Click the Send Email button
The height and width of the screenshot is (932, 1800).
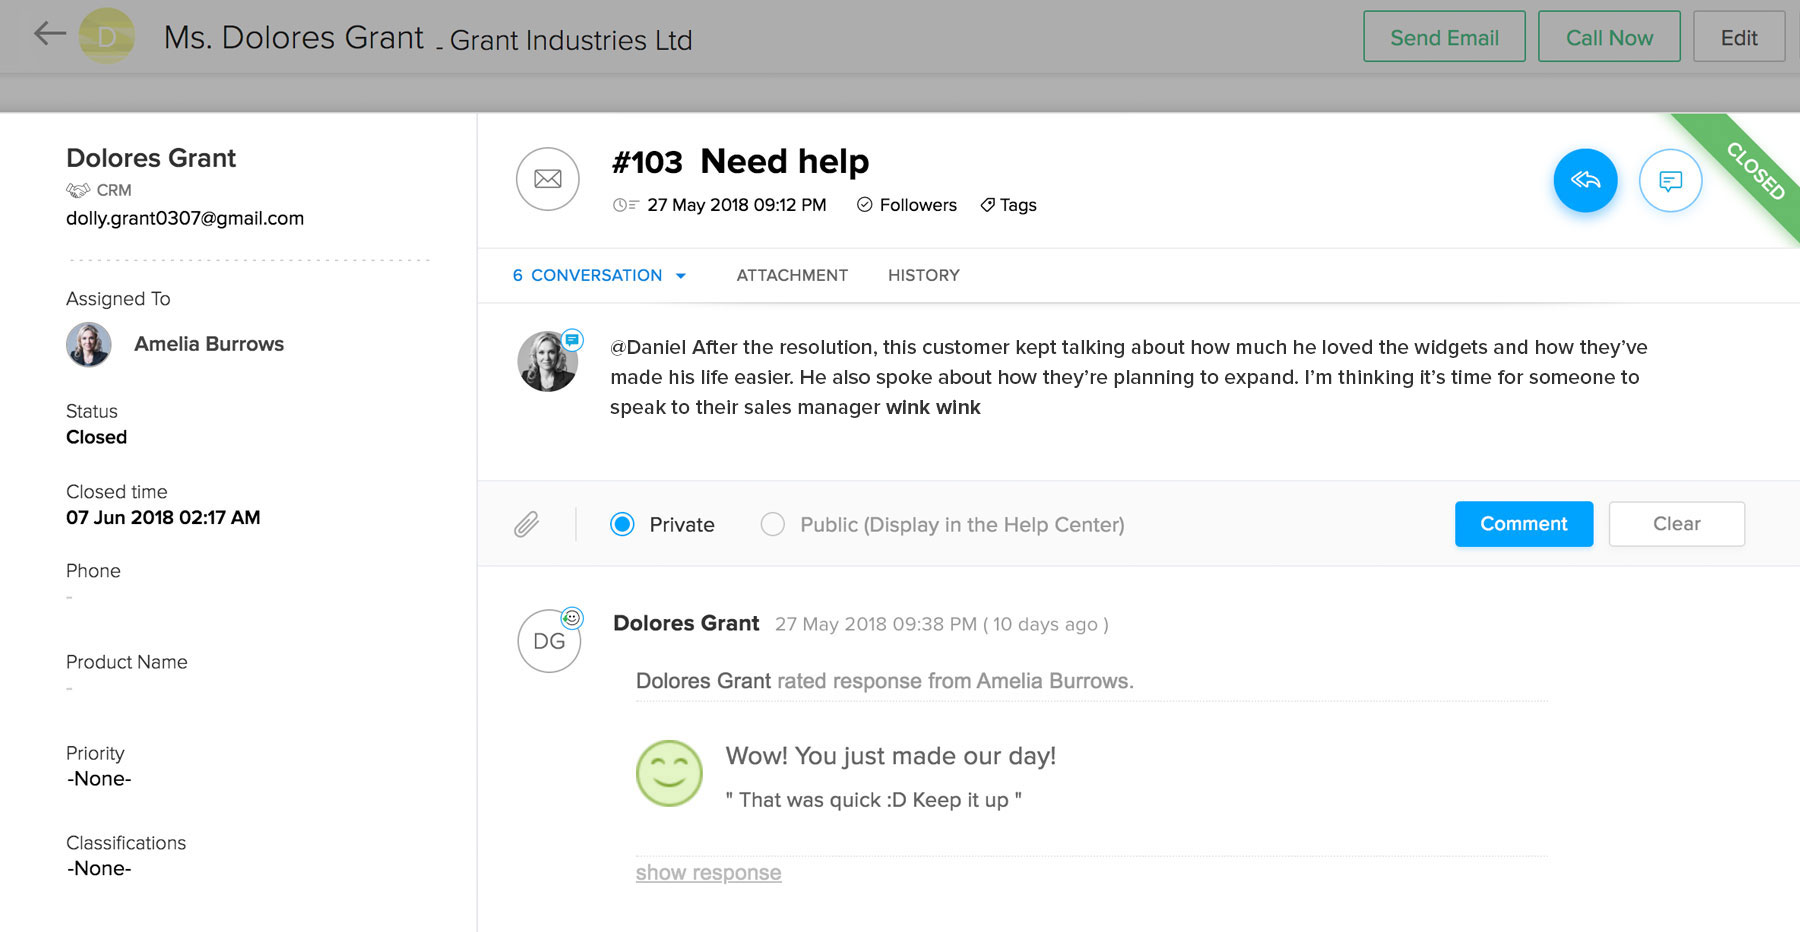[1444, 37]
